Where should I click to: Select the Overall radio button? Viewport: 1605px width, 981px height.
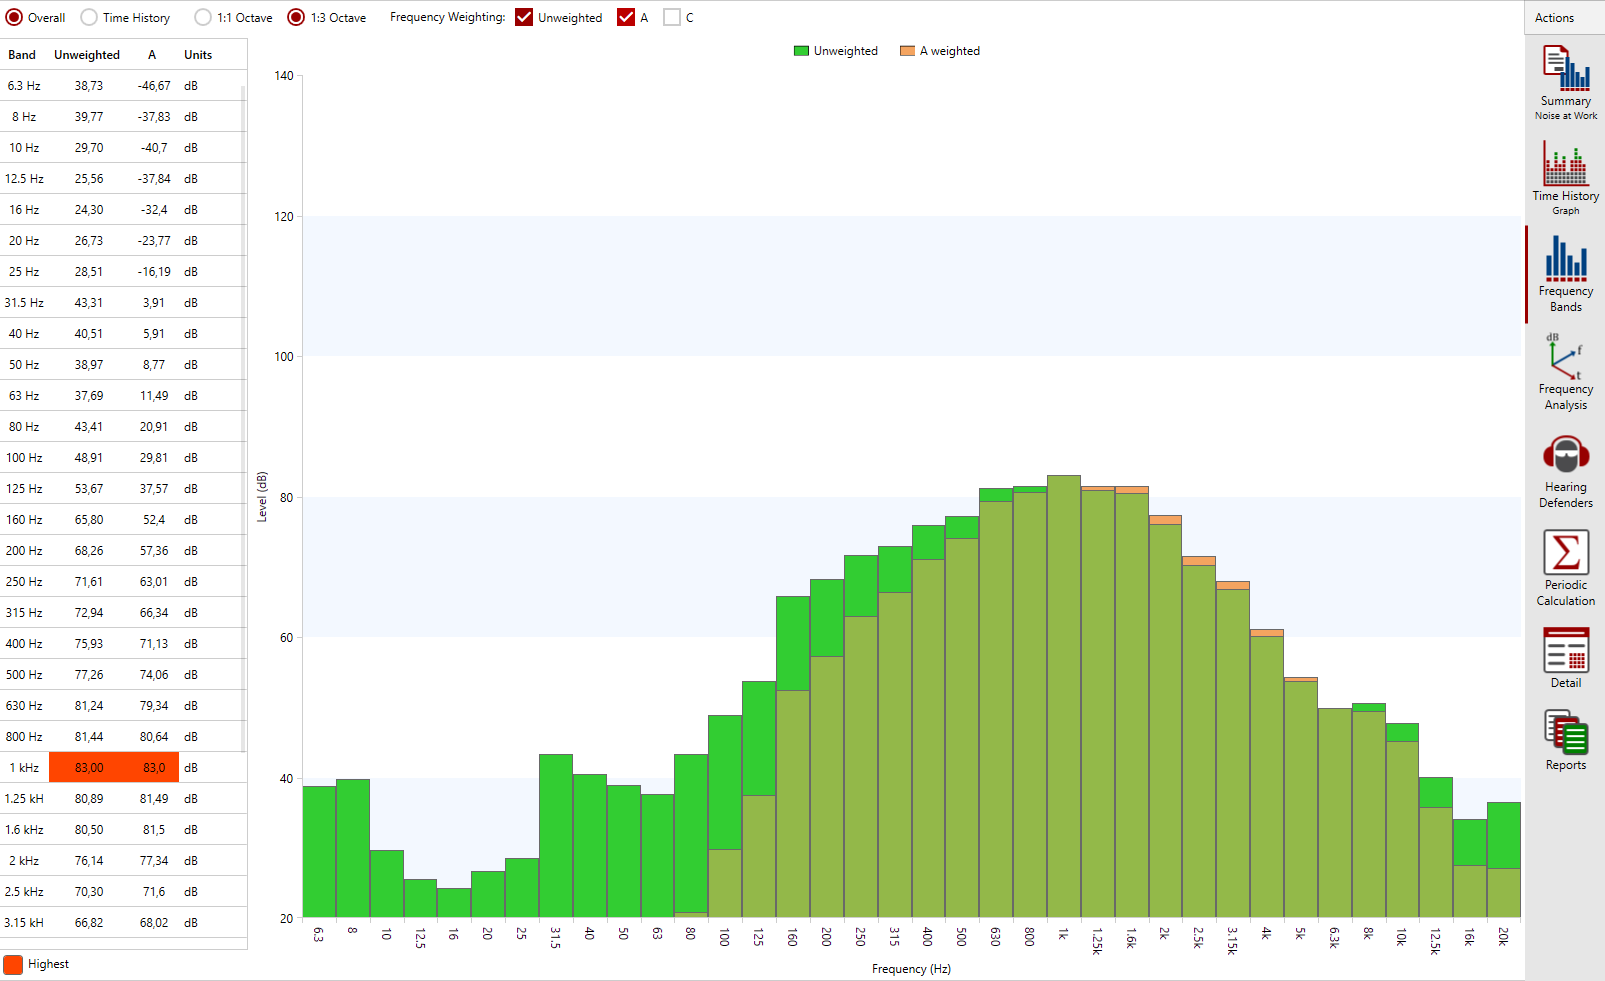pos(14,17)
